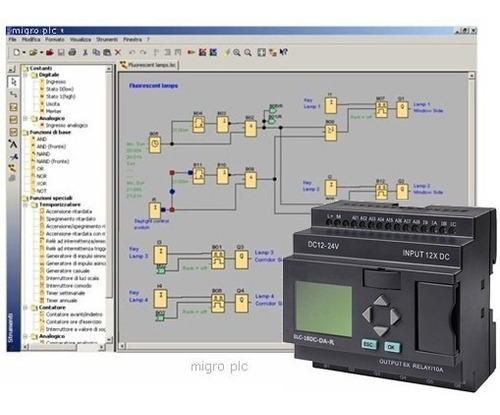Click the red Close file toolbar icon
The image size is (500, 415).
pyautogui.click(x=50, y=52)
